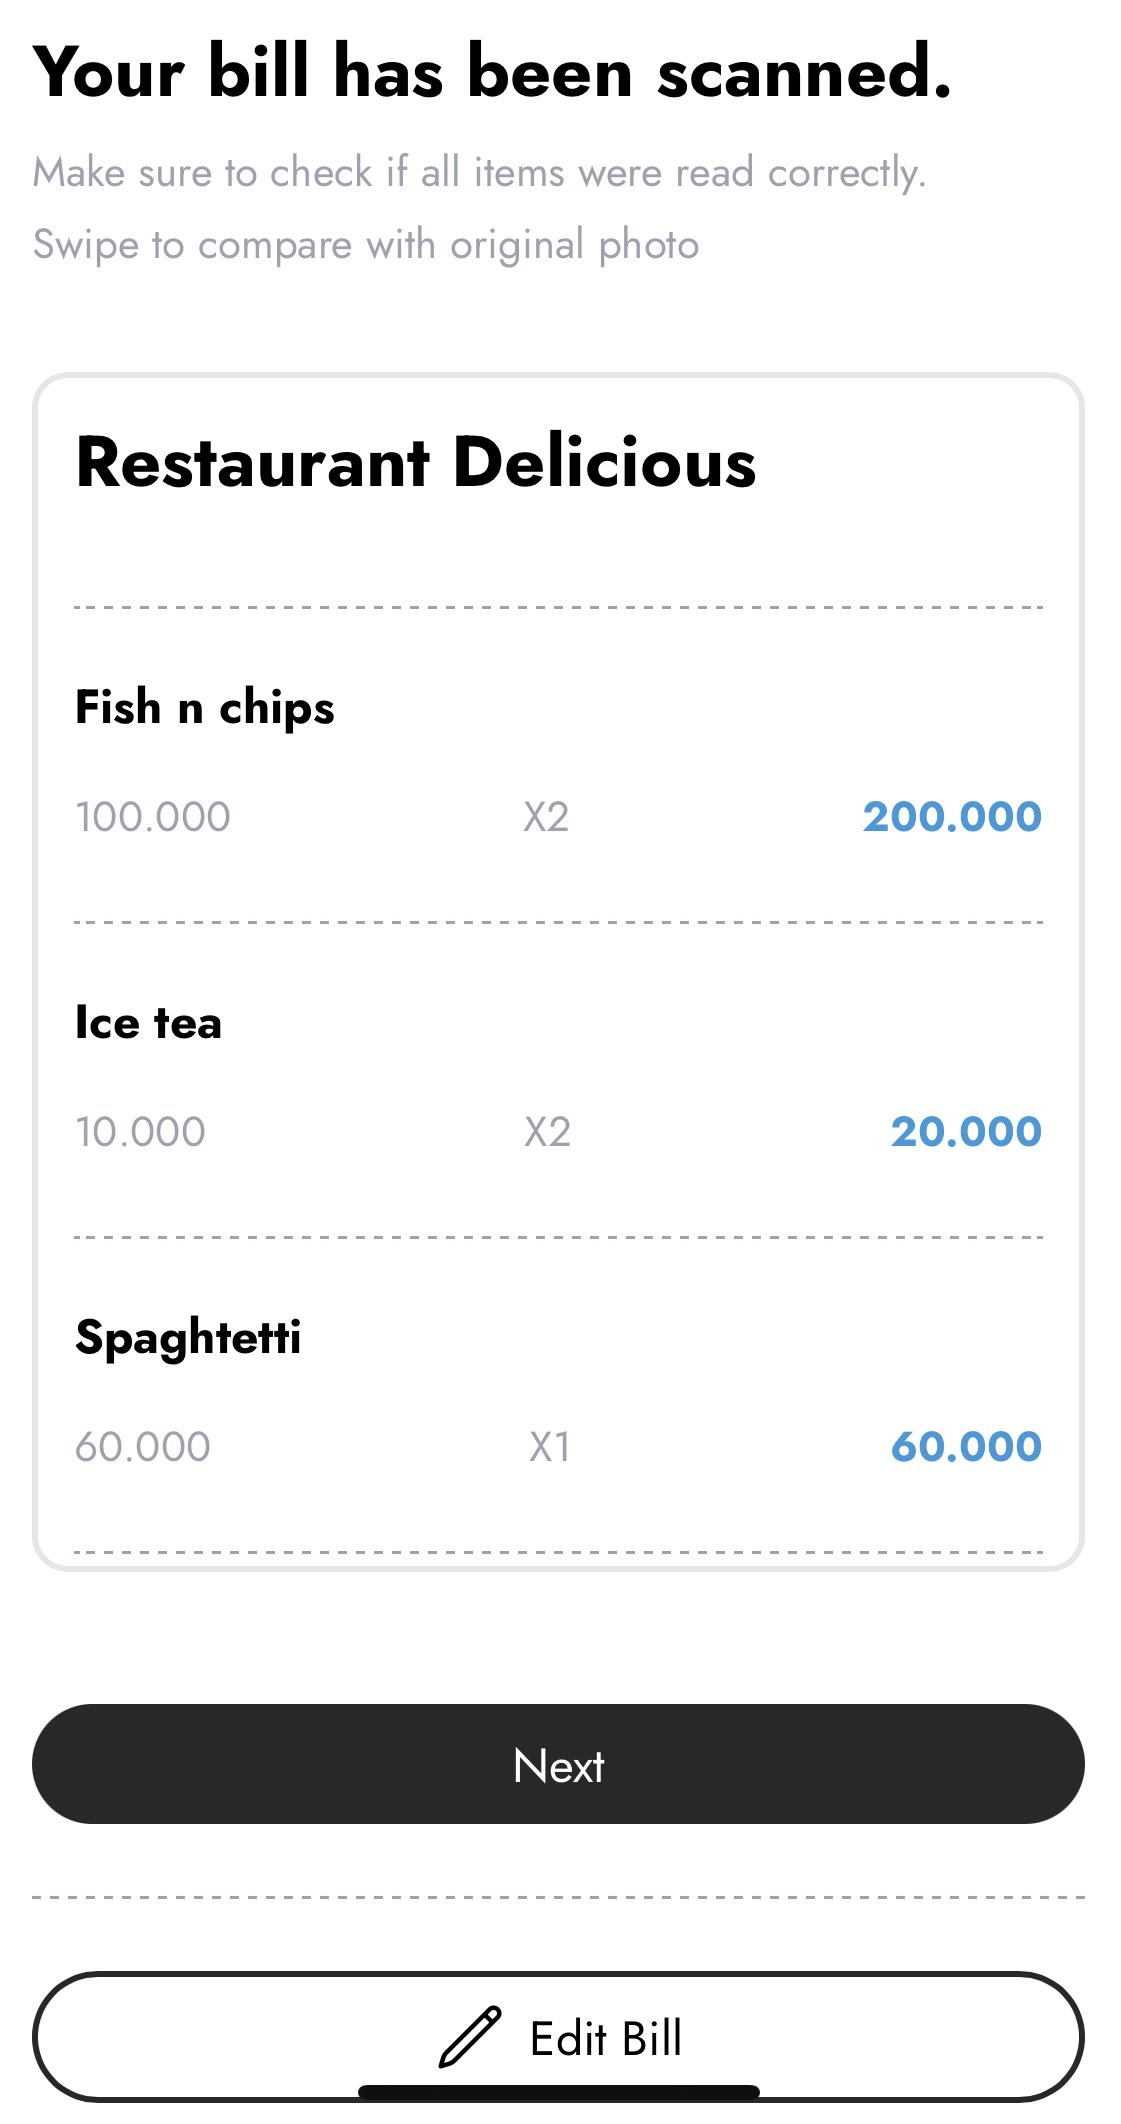Screen dimensions: 1121x2124
Task: Select the X2 quantity for Ice tea
Action: click(547, 1132)
